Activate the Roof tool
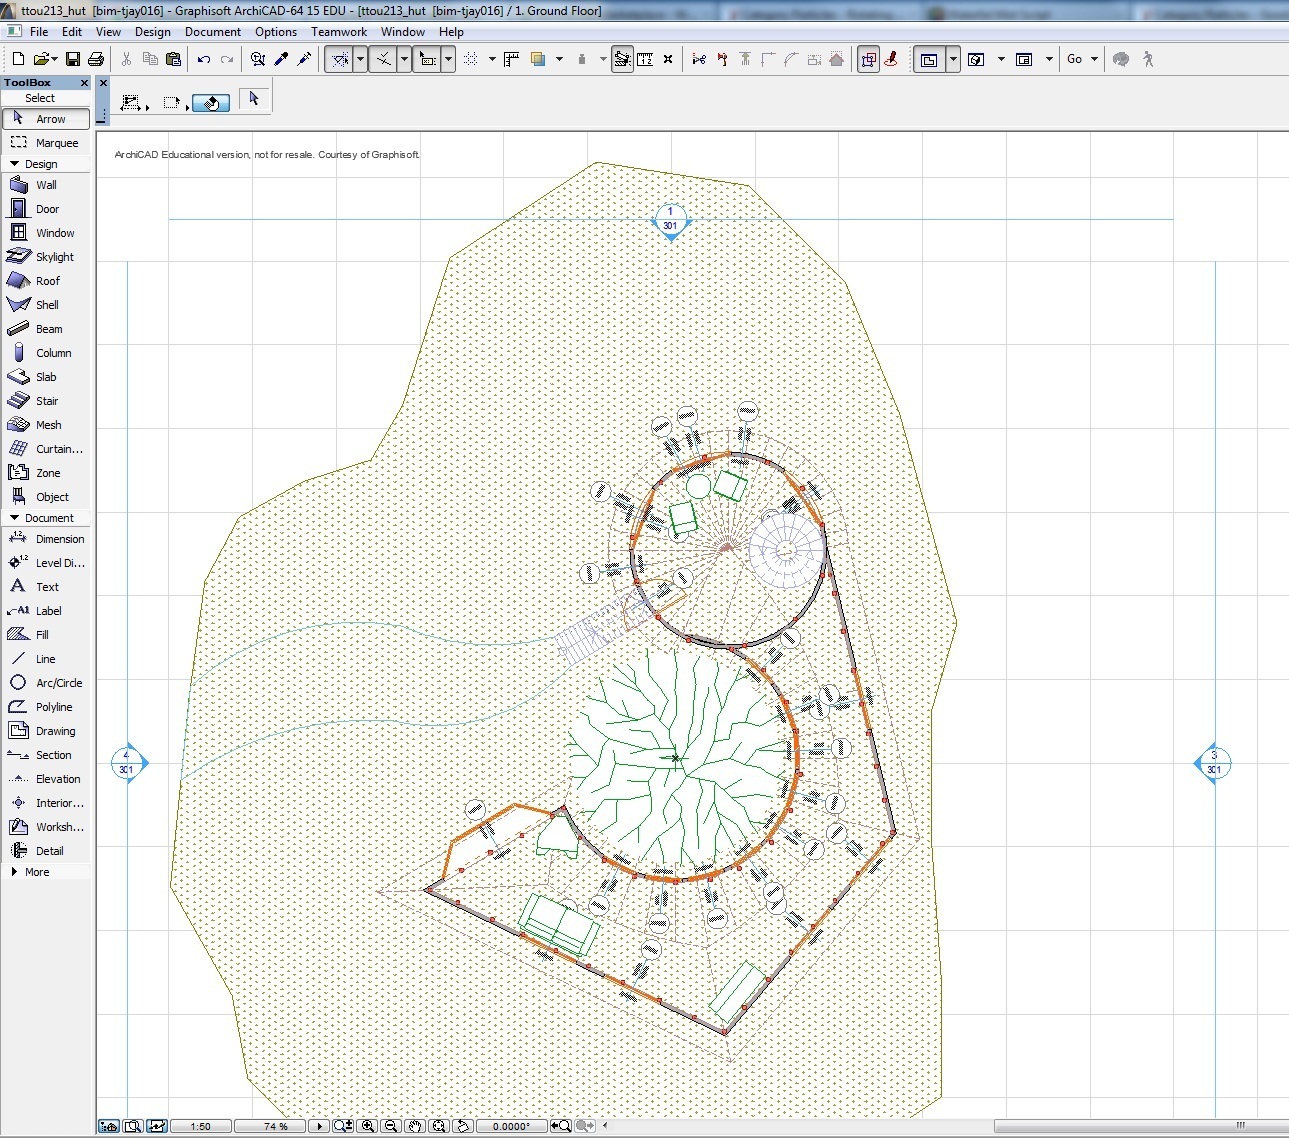This screenshot has height=1138, width=1289. pos(44,280)
